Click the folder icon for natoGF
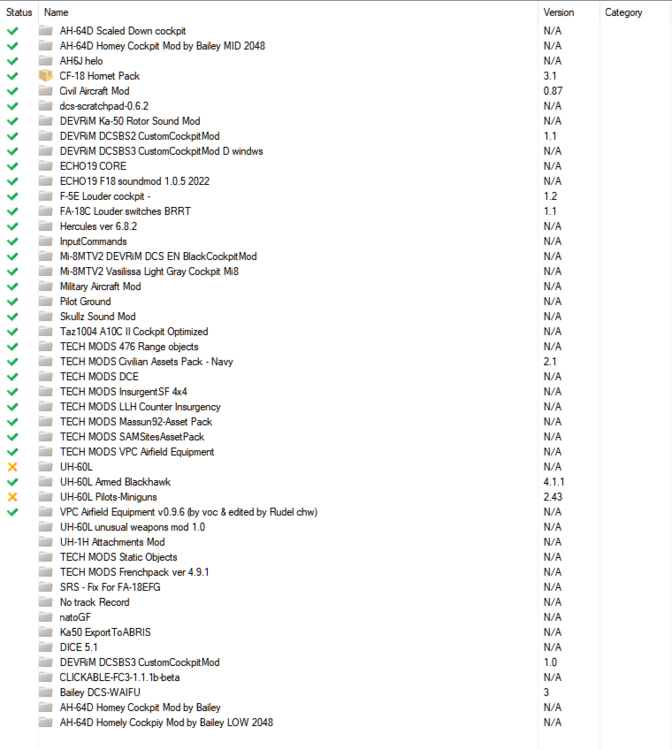The width and height of the screenshot is (672, 750). click(x=46, y=617)
